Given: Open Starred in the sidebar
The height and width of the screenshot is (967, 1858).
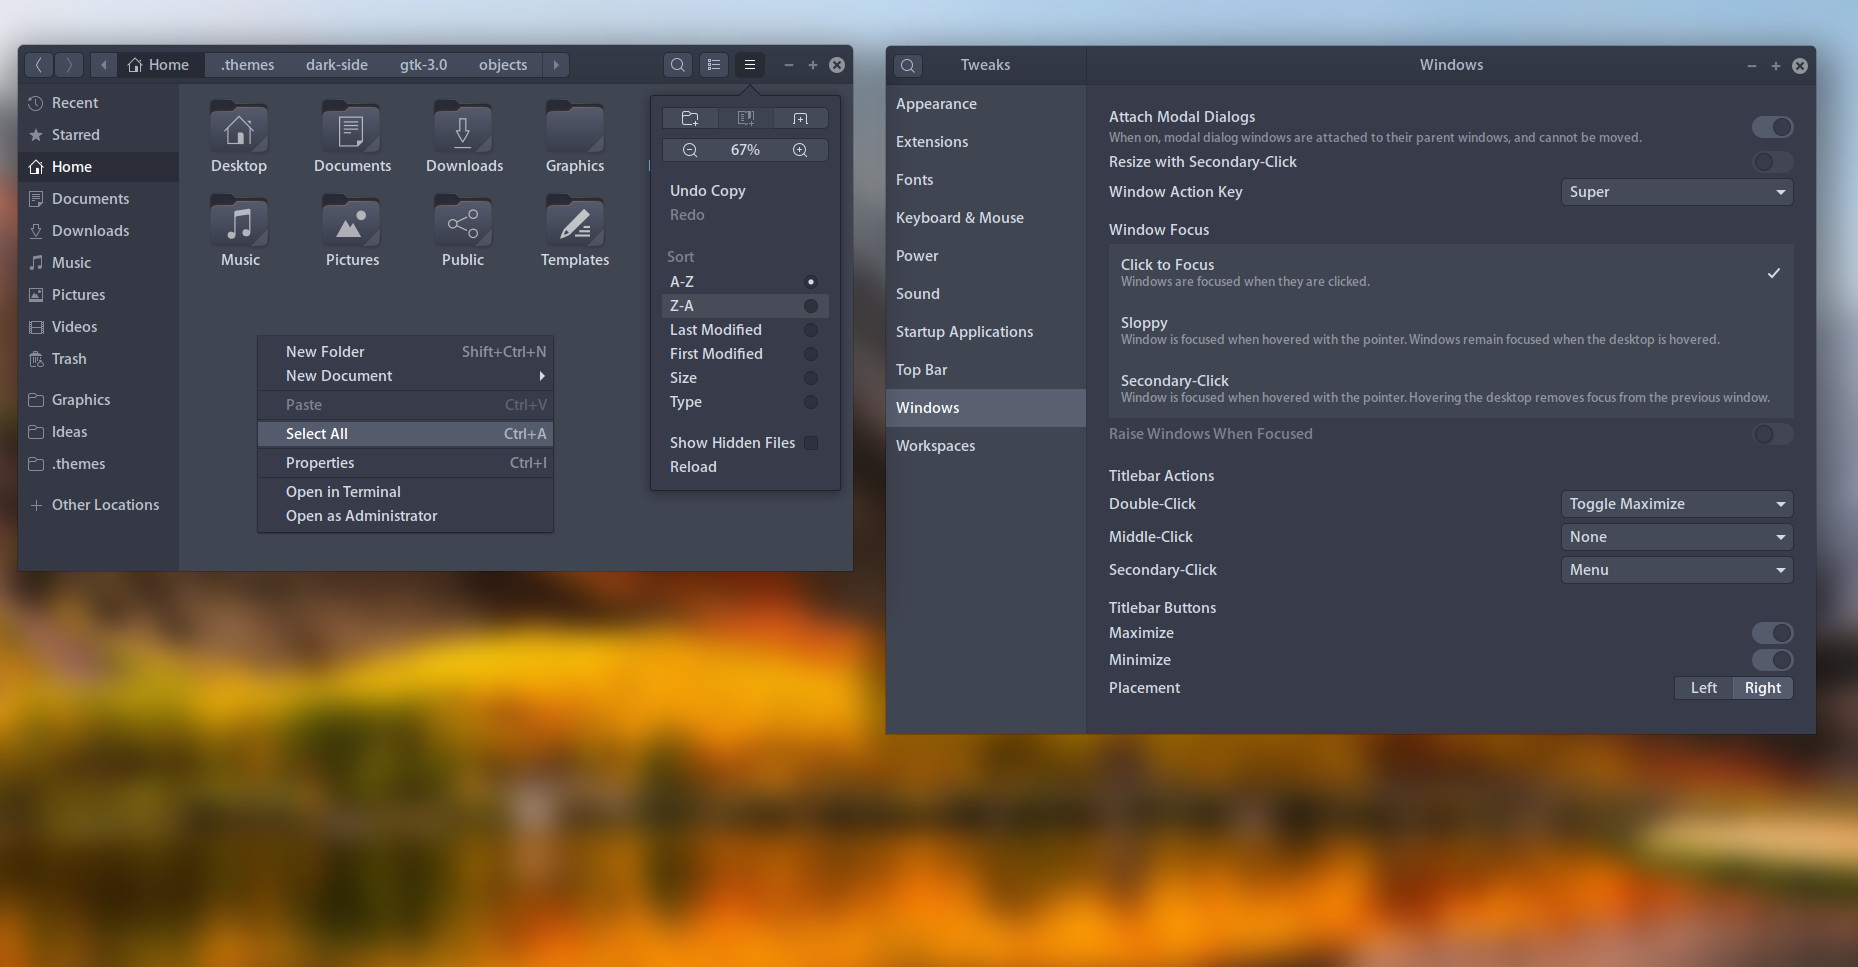Looking at the screenshot, I should coord(98,135).
